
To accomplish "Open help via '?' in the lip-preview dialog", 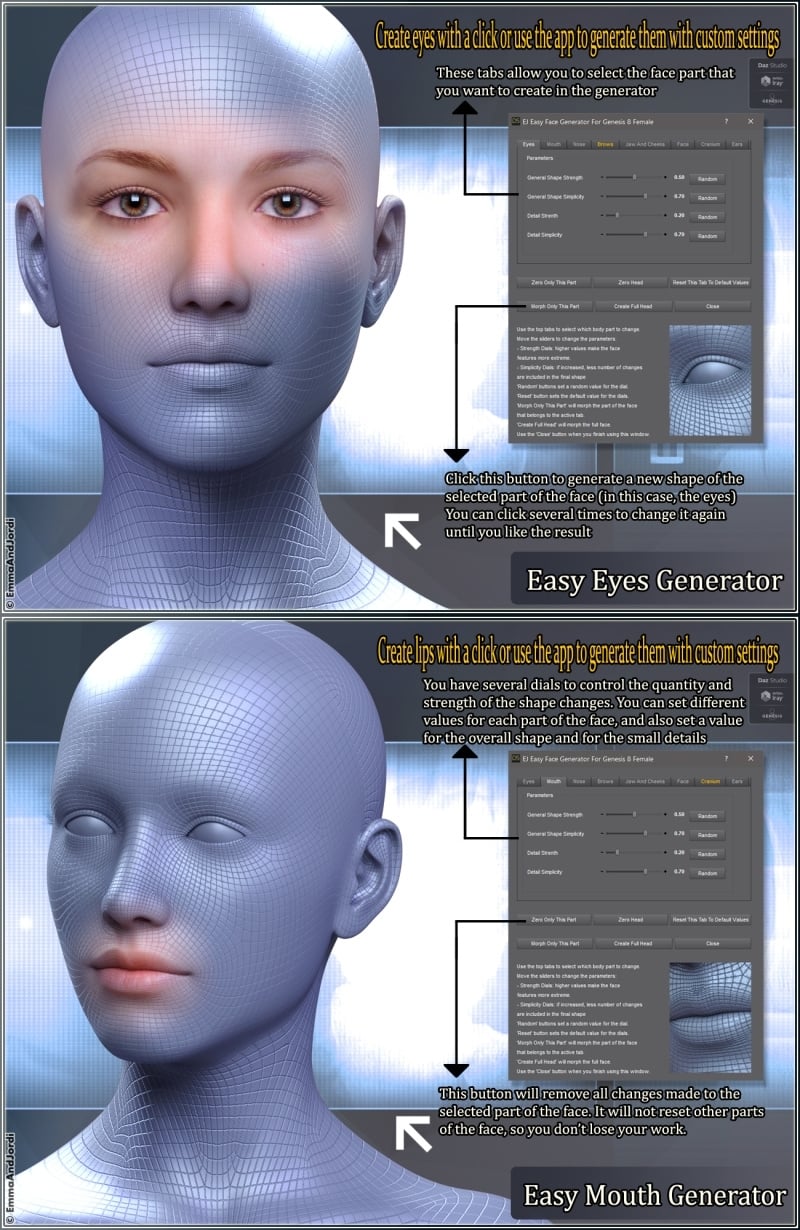I will 726,757.
